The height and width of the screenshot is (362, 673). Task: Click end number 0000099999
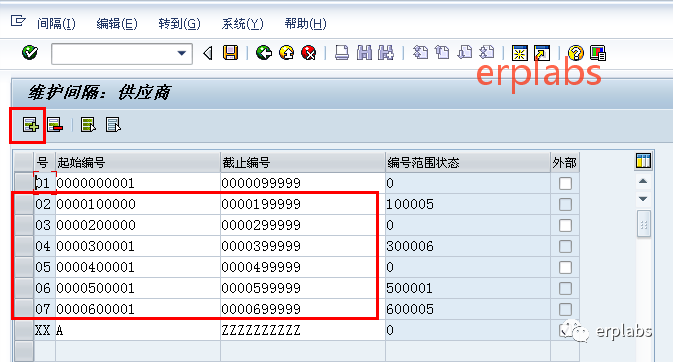pos(261,183)
